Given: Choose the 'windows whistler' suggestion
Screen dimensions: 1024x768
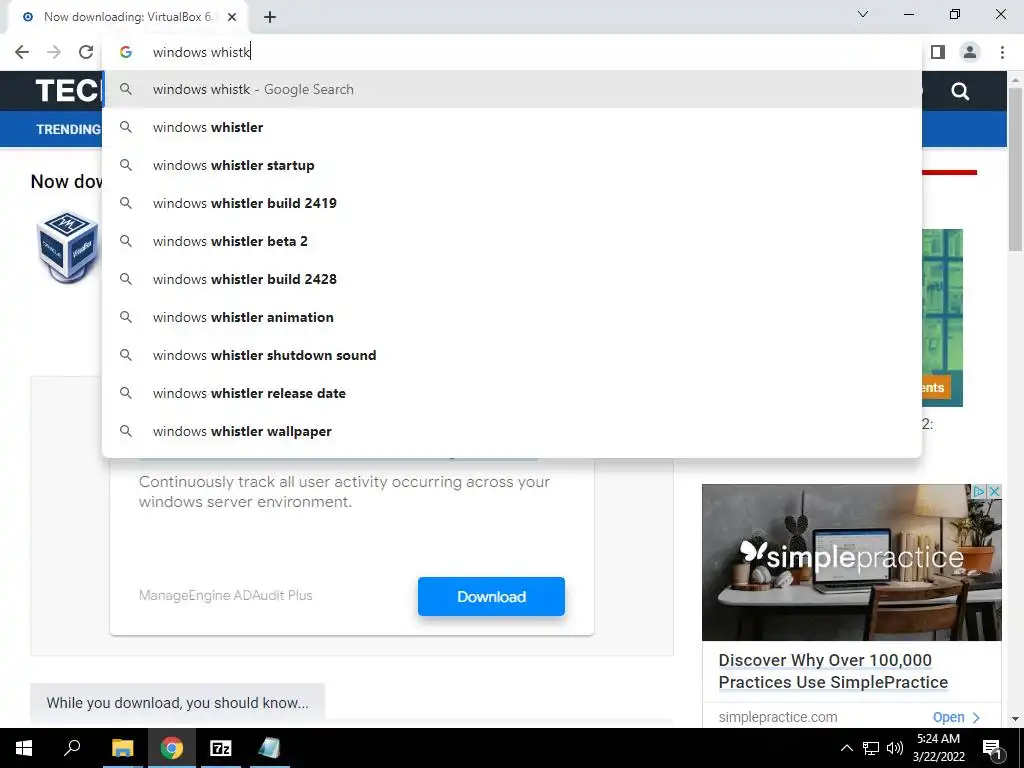Looking at the screenshot, I should pyautogui.click(x=512, y=127).
